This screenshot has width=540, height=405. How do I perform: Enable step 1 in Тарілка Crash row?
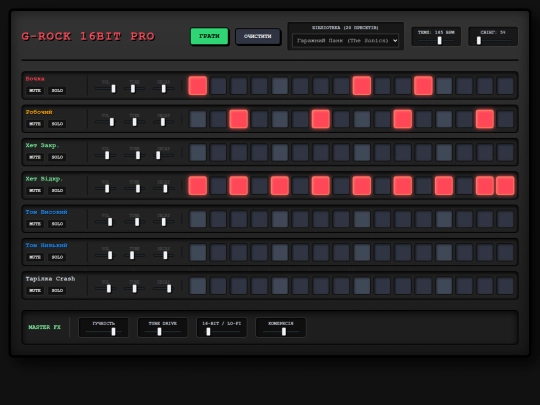point(198,285)
